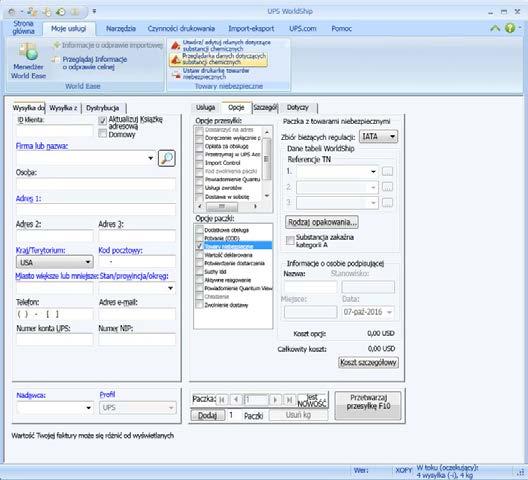The width and height of the screenshot is (528, 480).
Task: Click the Jest NOWOŚĆ button
Action: [312, 400]
